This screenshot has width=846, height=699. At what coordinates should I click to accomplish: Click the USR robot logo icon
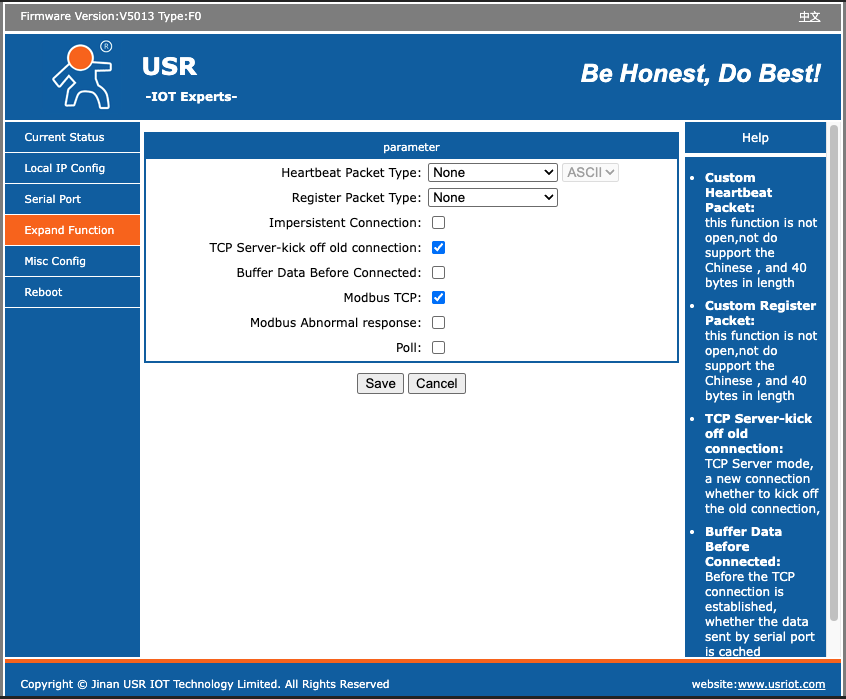pyautogui.click(x=83, y=76)
